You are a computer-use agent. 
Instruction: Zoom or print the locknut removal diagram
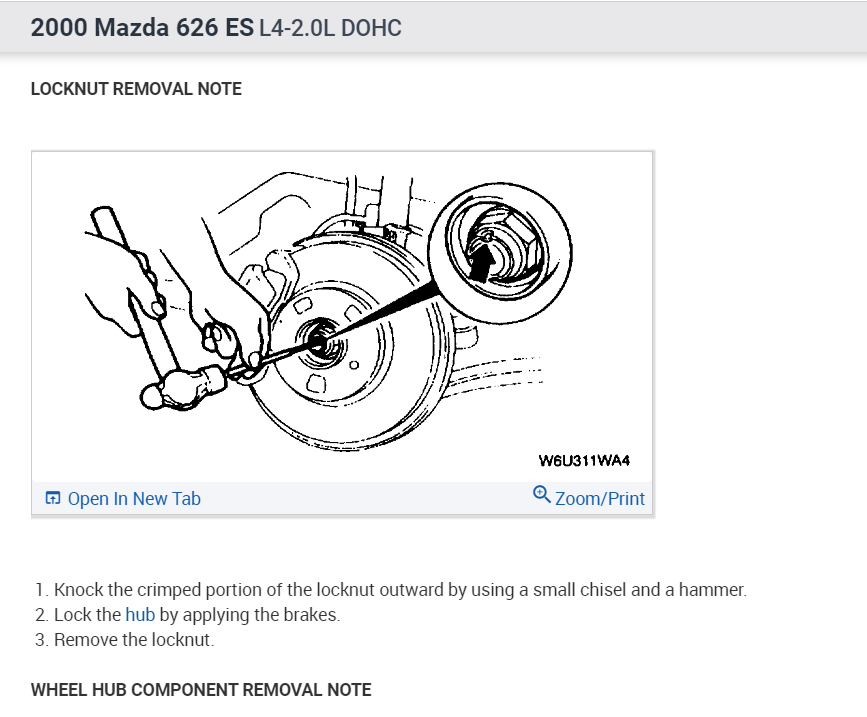click(x=600, y=498)
